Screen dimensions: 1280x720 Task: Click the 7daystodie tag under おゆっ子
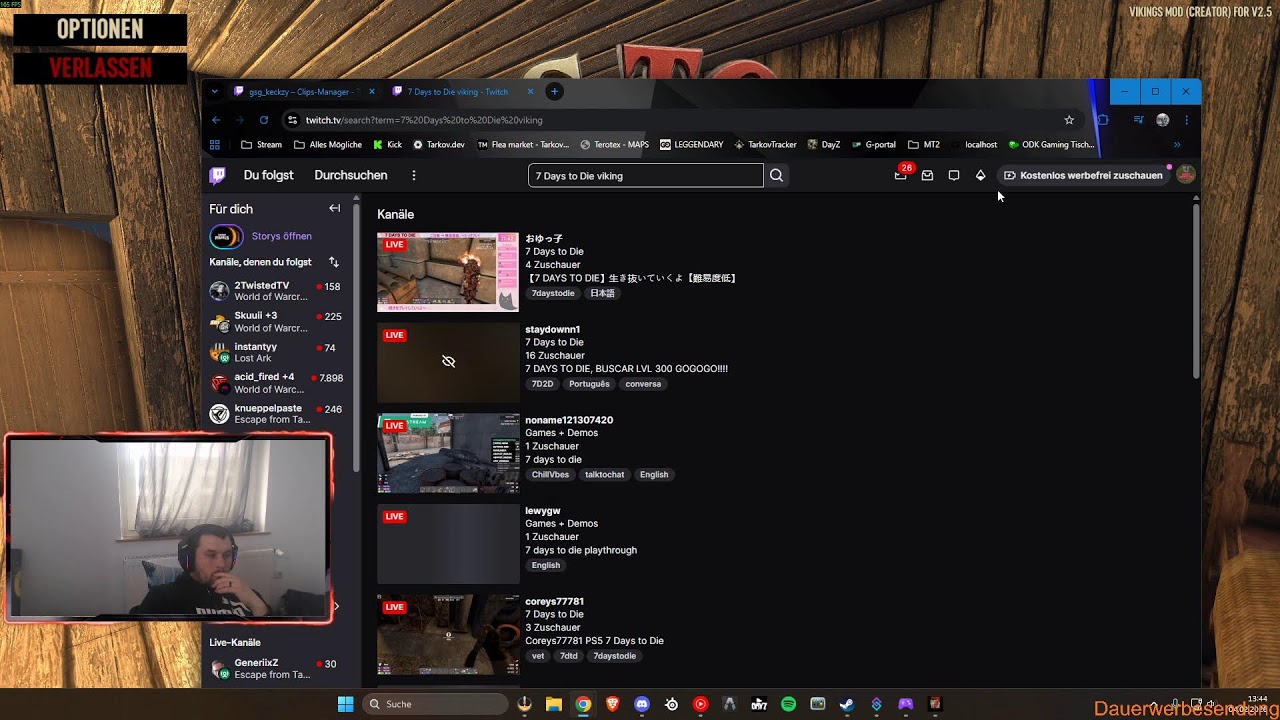pyautogui.click(x=553, y=294)
